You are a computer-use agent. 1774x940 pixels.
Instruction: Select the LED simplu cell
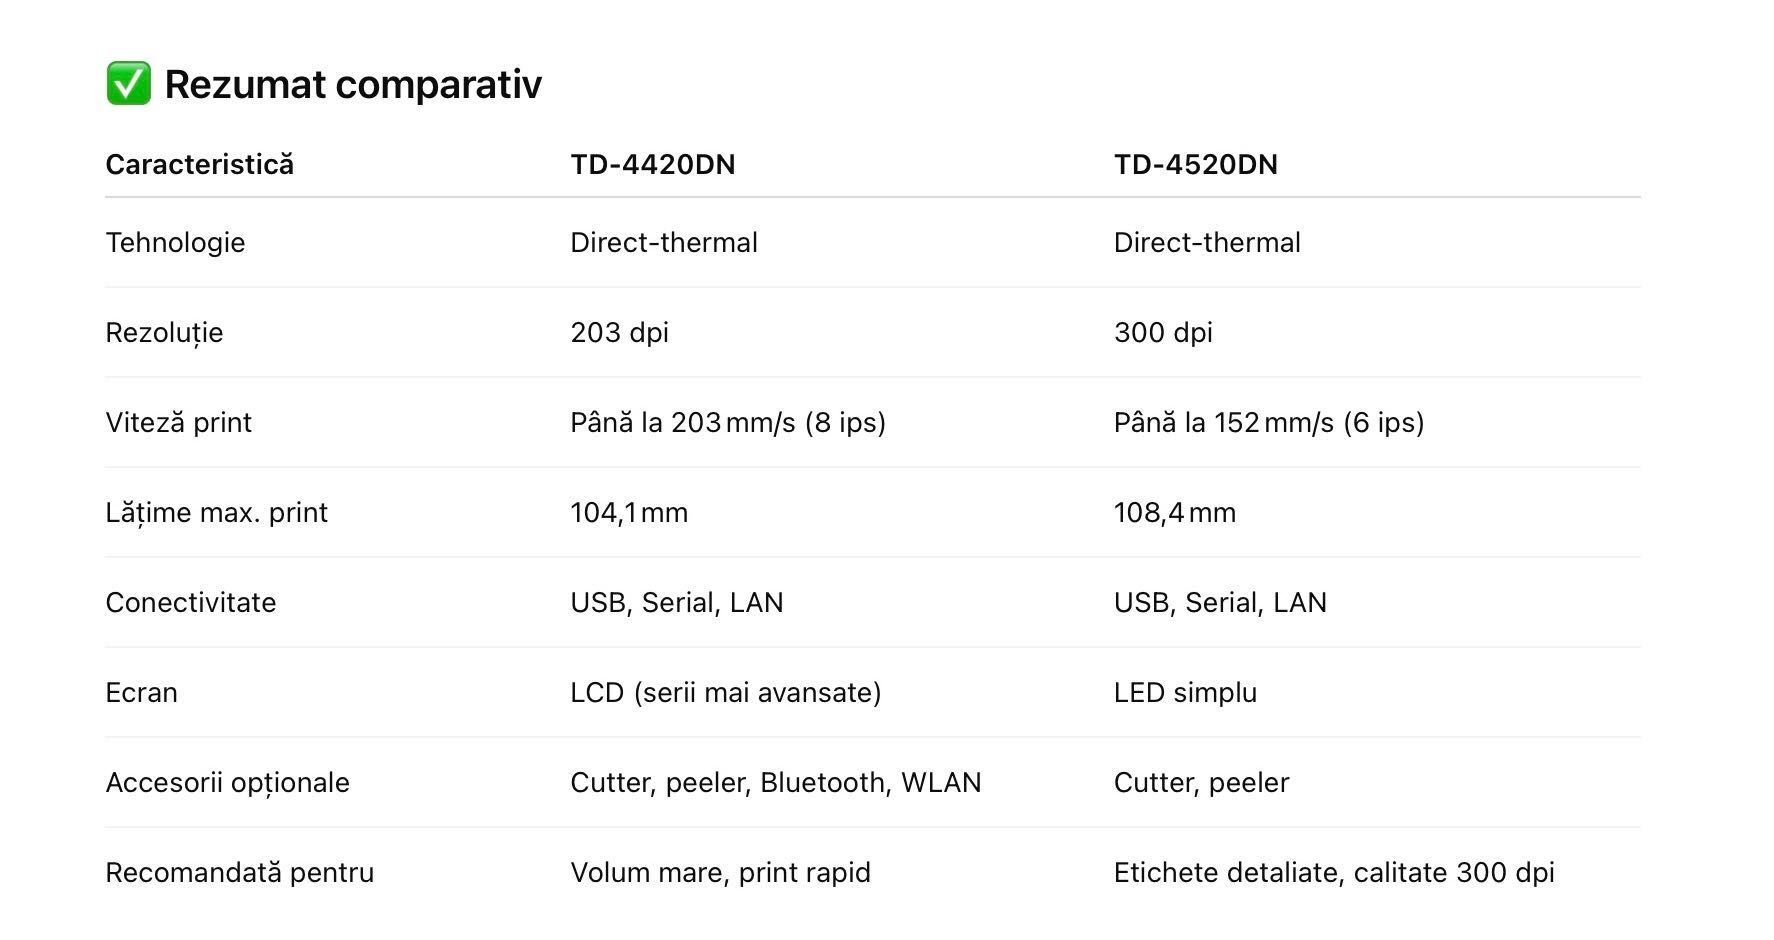coord(1185,693)
